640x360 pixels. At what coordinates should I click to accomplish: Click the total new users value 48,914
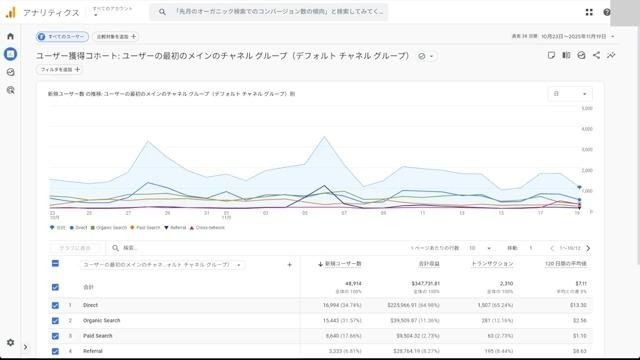(353, 284)
